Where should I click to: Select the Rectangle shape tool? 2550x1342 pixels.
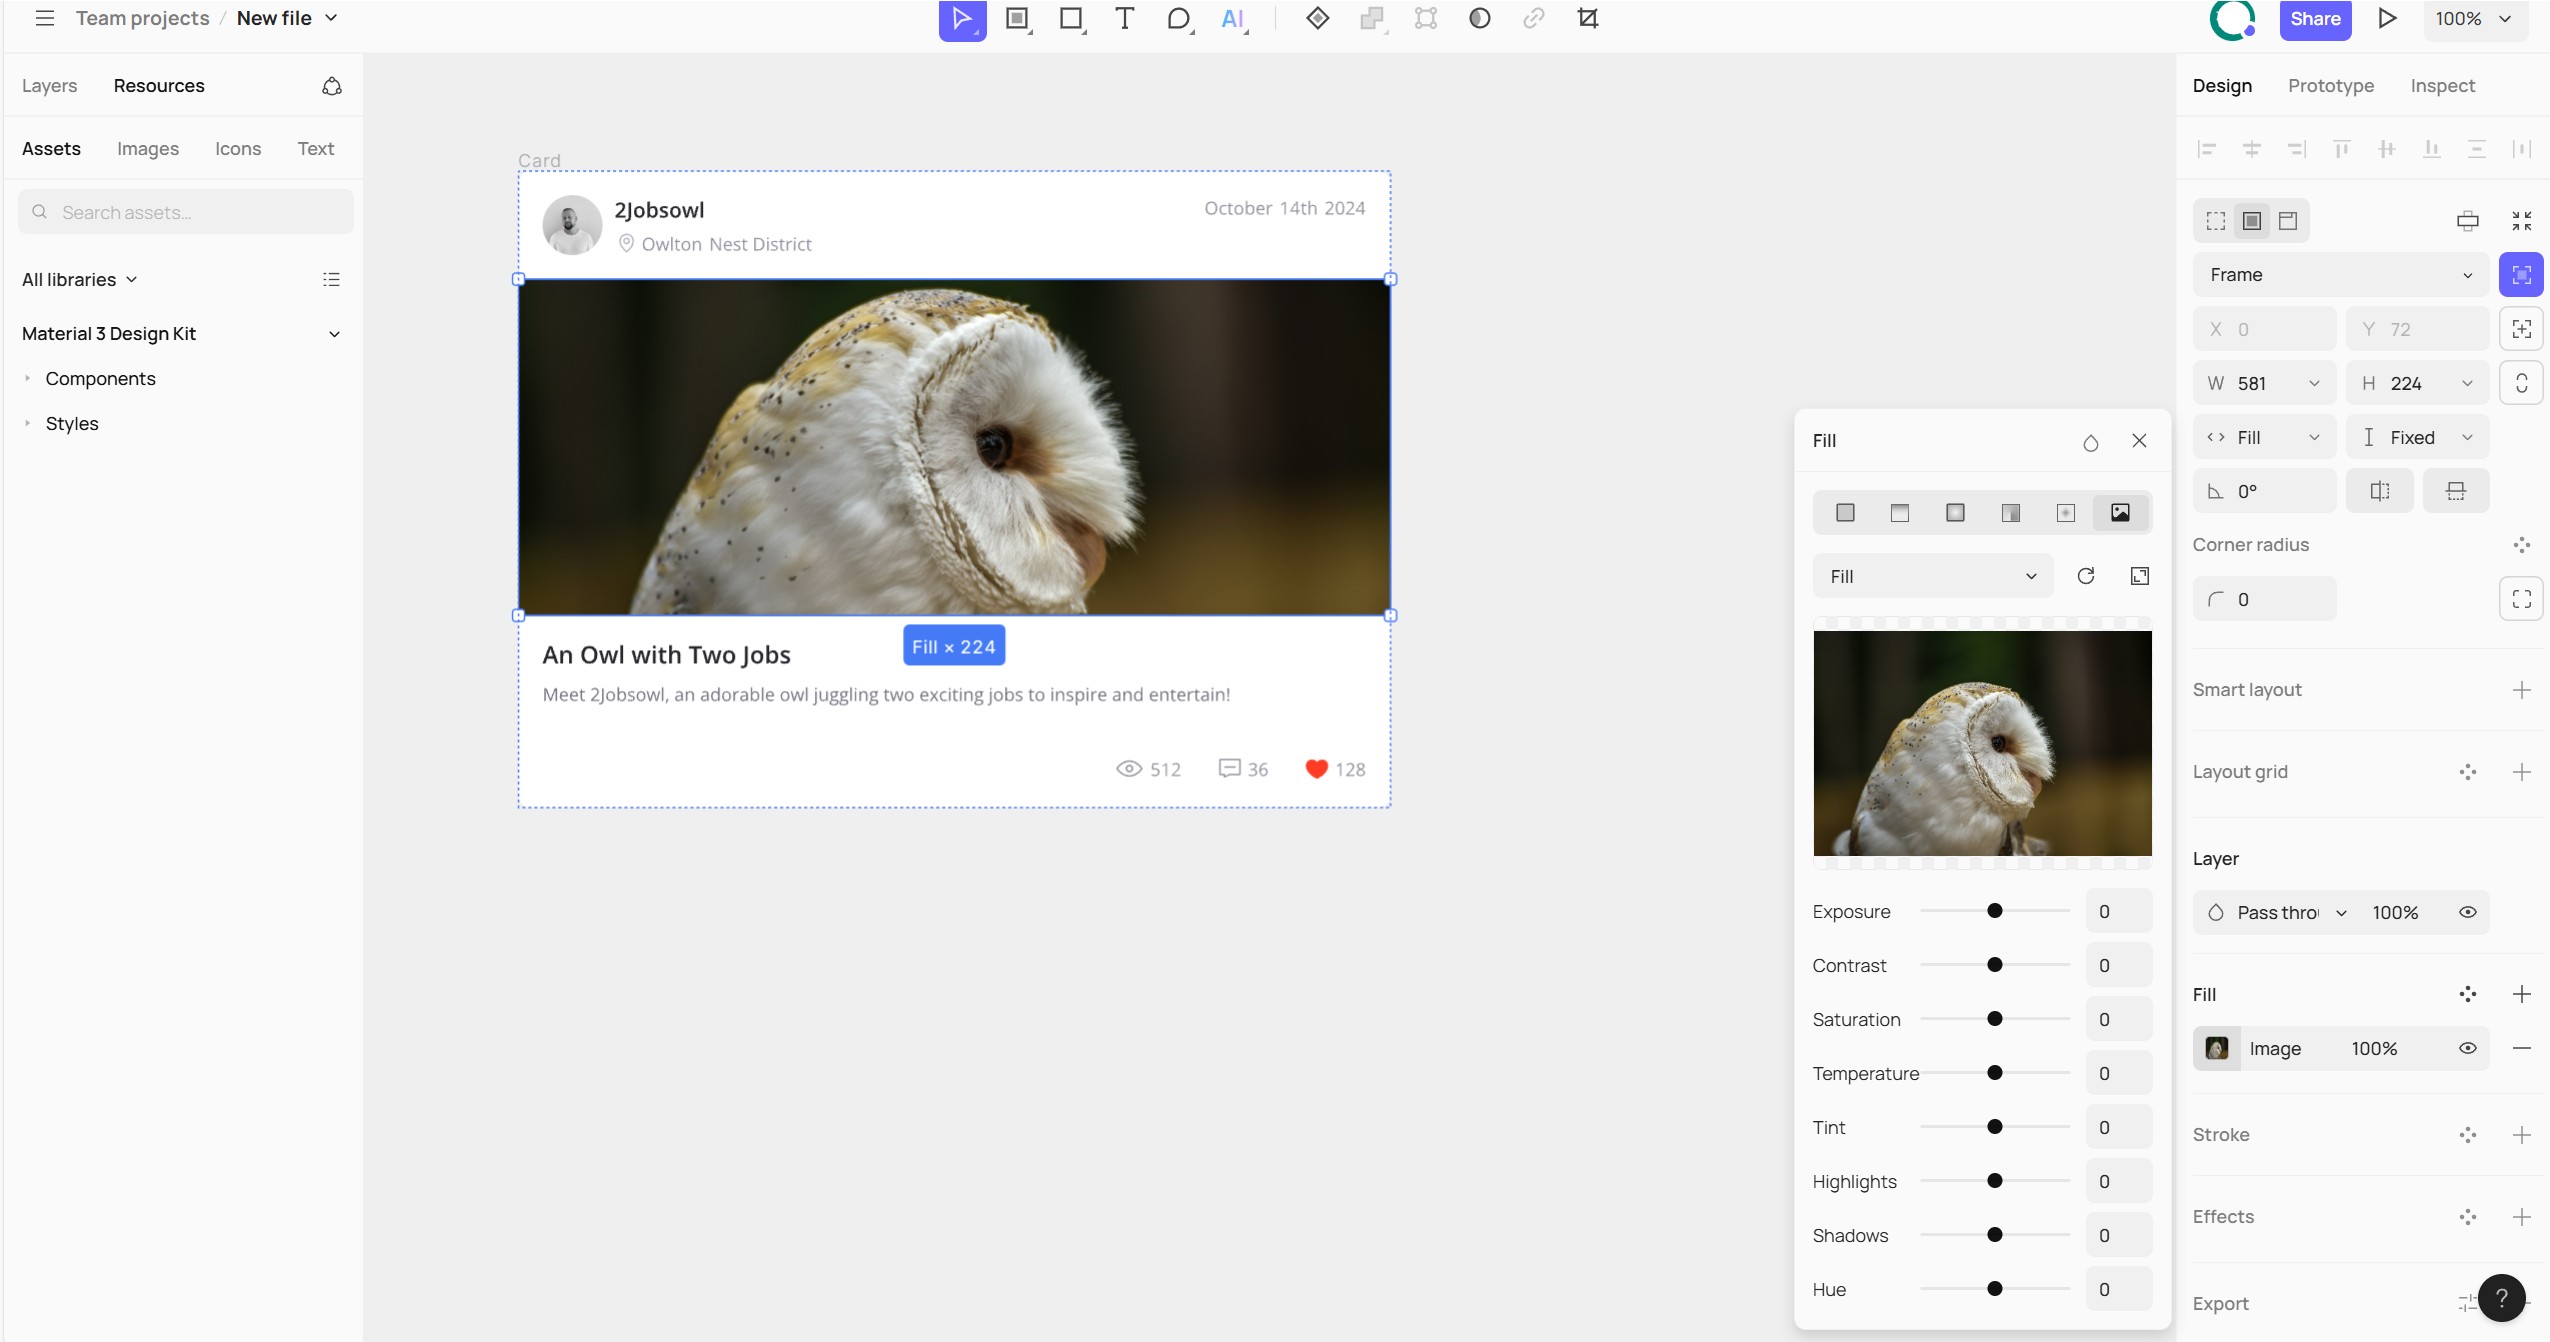[1071, 18]
